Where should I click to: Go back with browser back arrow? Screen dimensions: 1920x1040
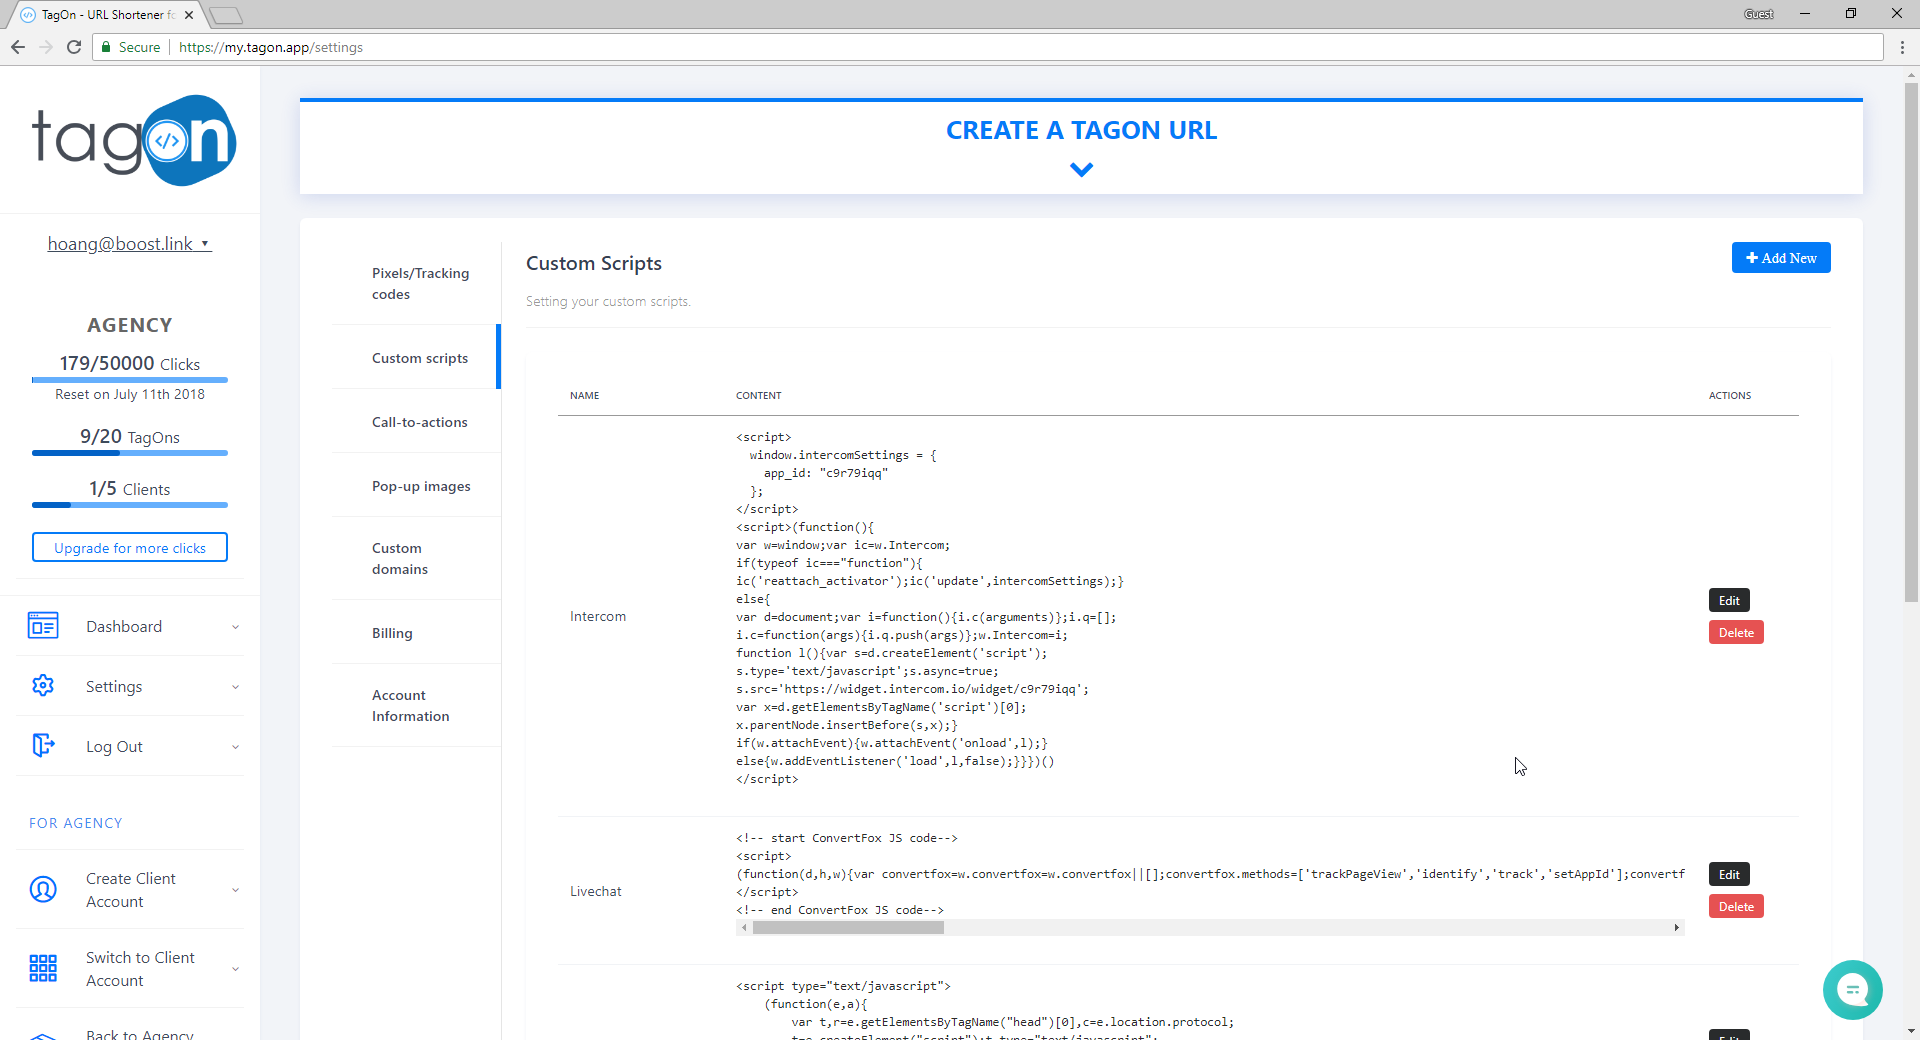click(x=18, y=47)
